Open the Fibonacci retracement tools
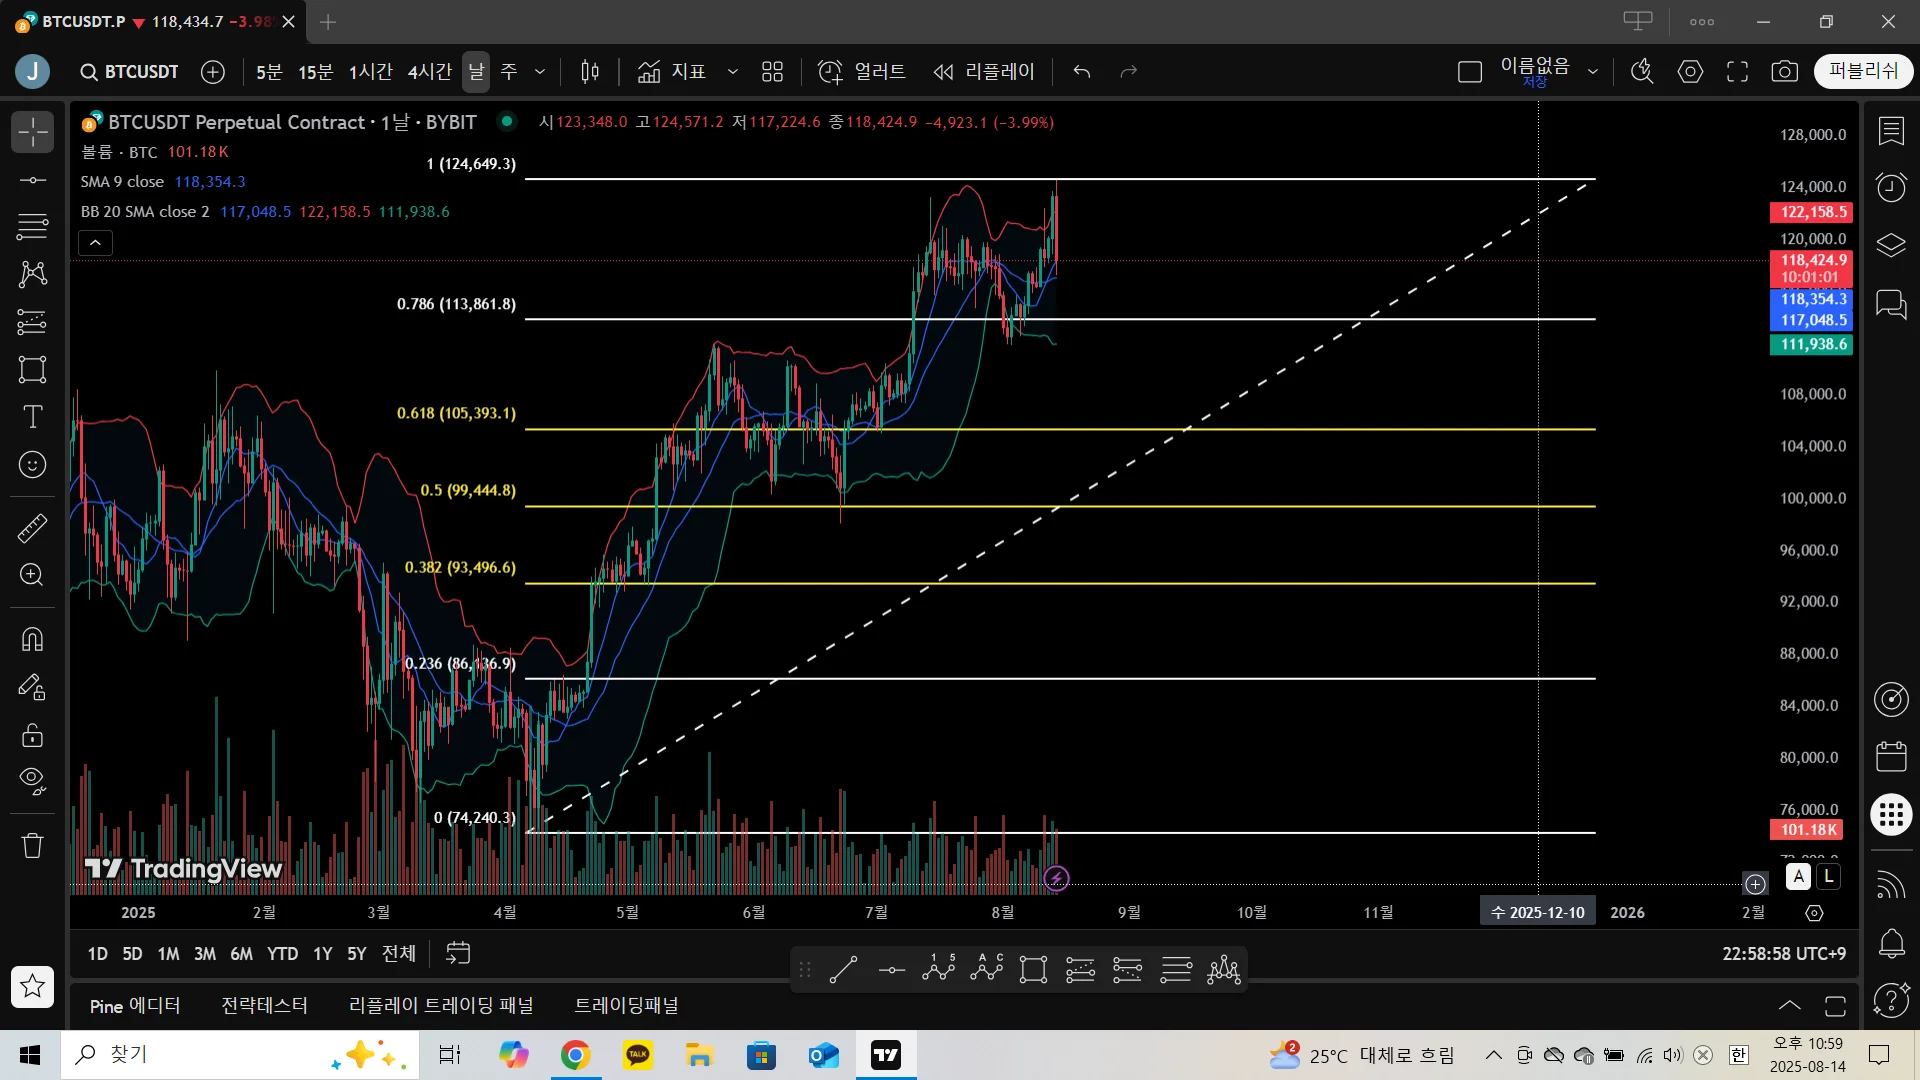This screenshot has width=1920, height=1080. (32, 227)
